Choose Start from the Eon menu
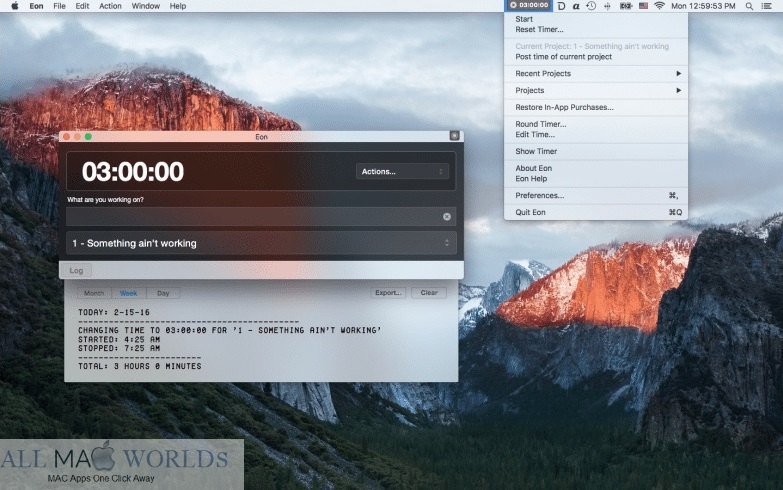The height and width of the screenshot is (490, 783). click(524, 19)
